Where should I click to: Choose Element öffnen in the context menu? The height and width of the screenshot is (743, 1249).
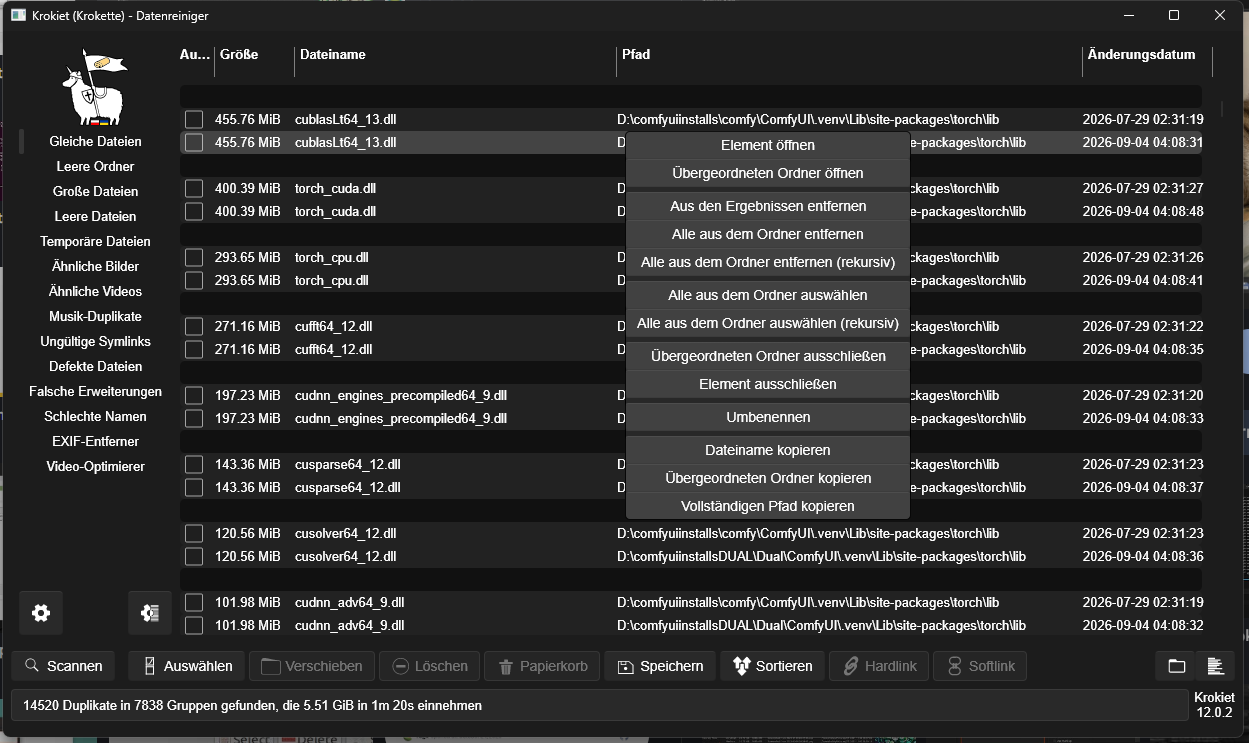coord(768,145)
